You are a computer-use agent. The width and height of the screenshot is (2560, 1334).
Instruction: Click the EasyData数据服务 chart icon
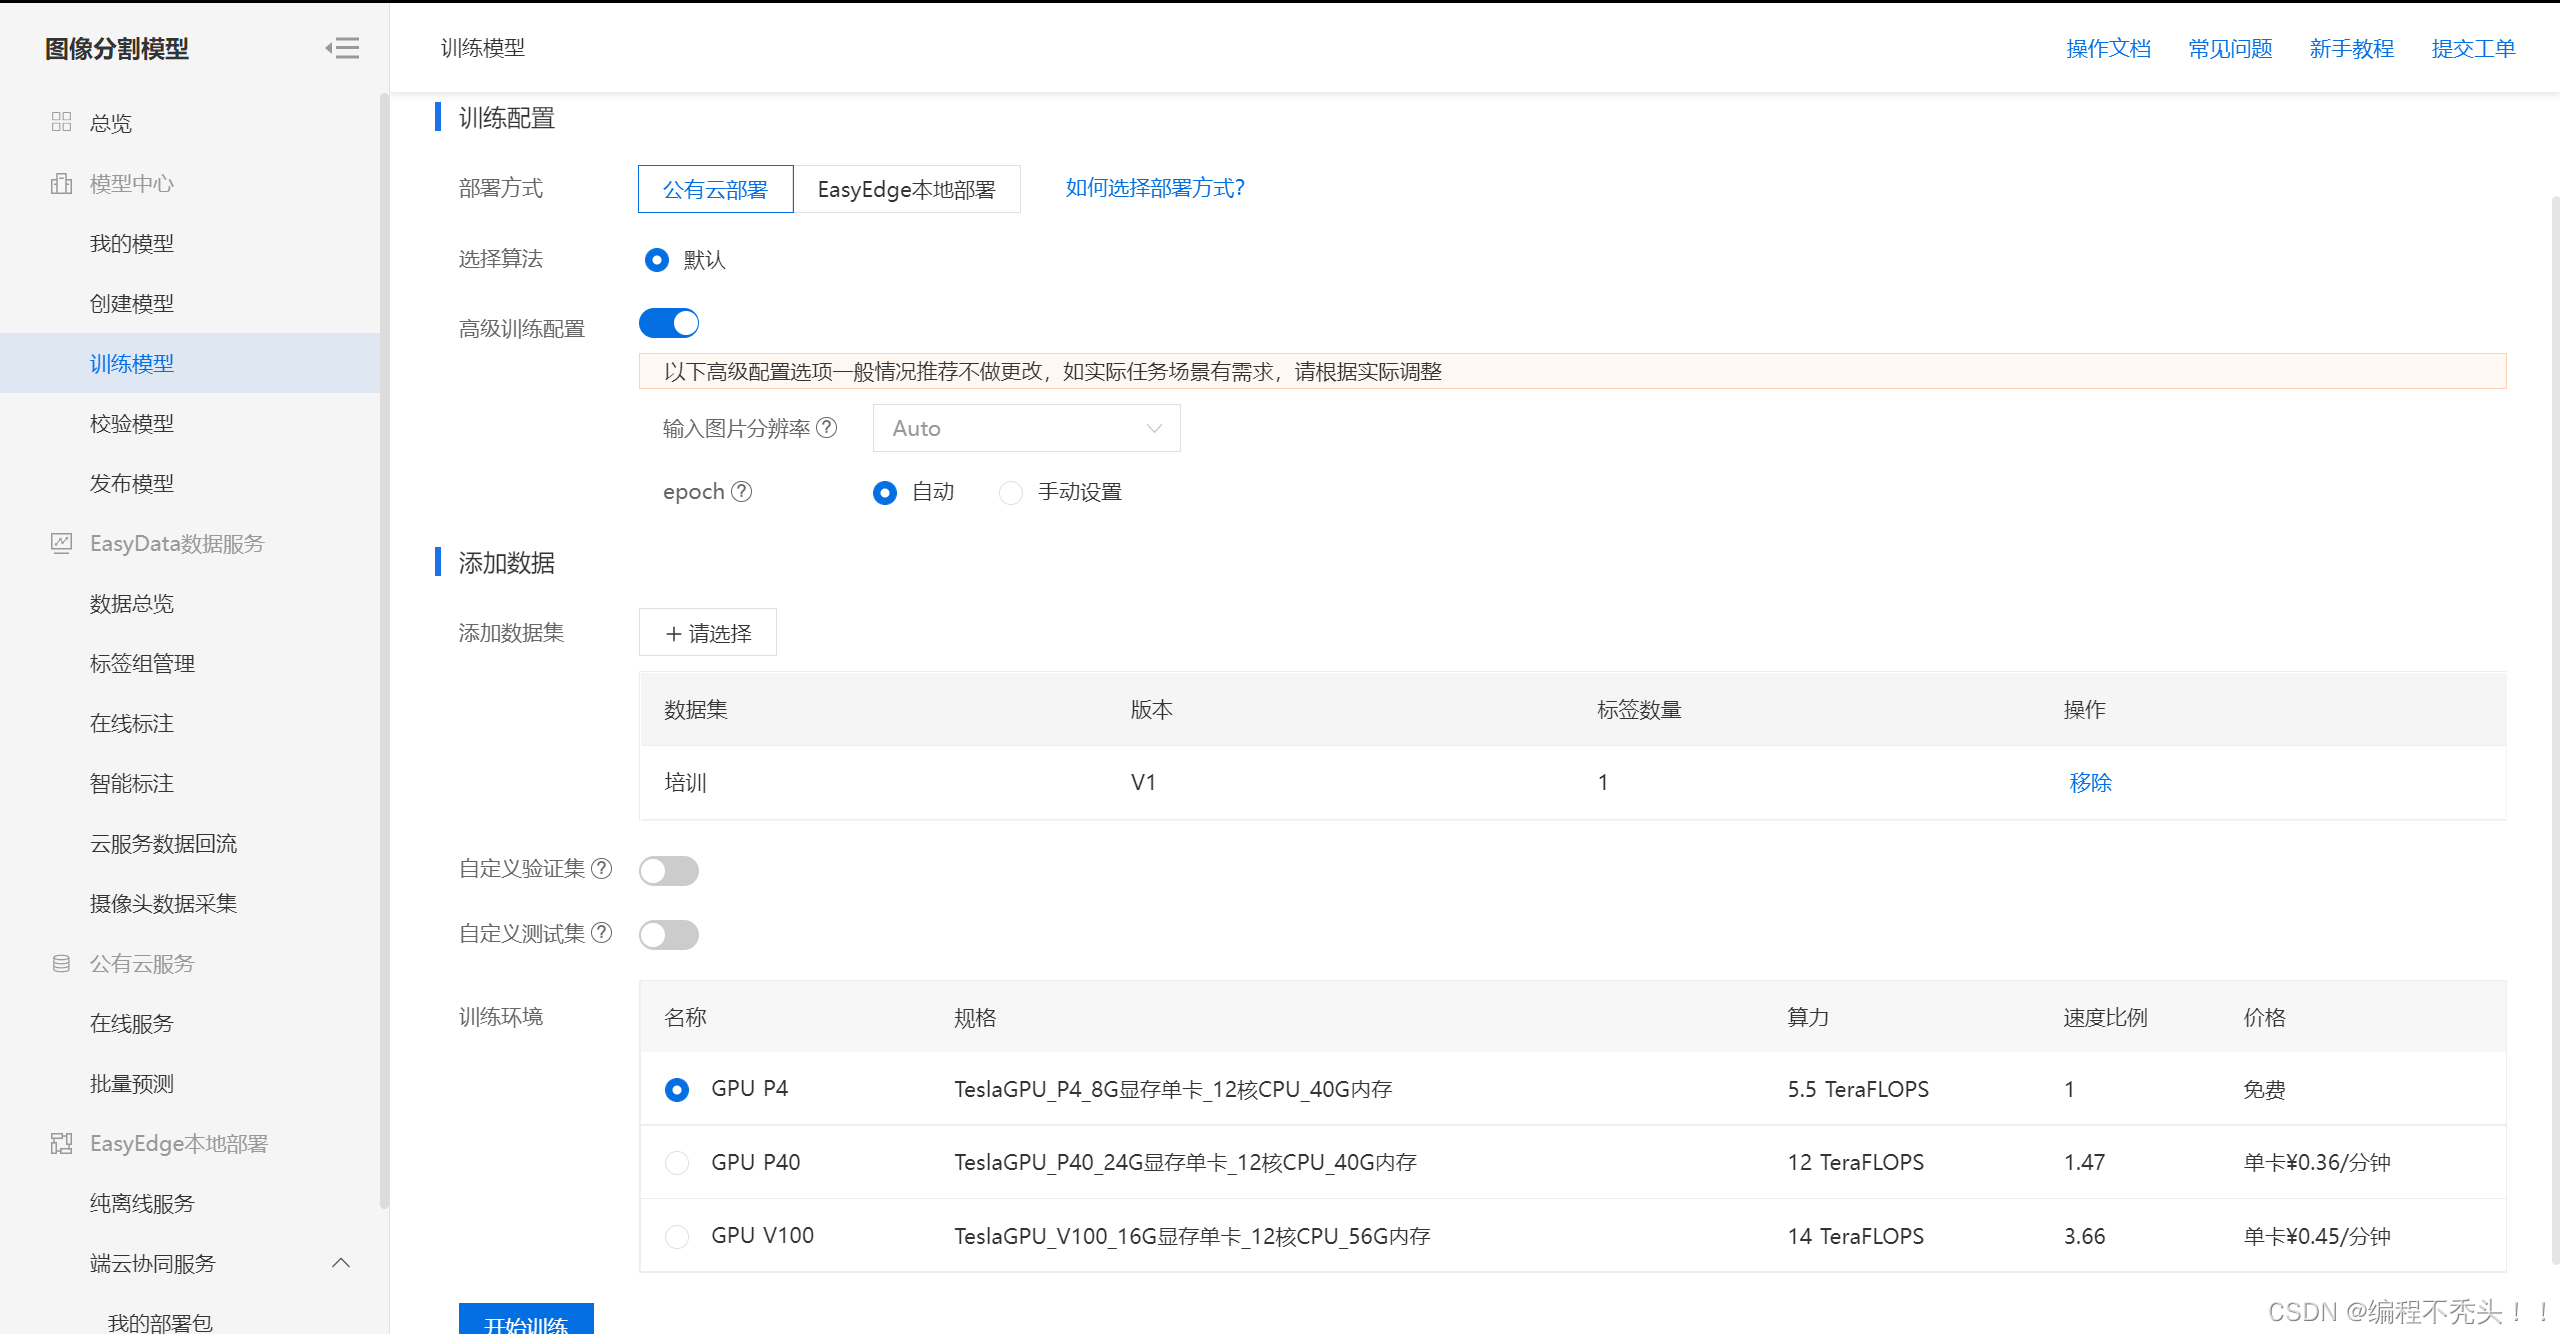(61, 543)
